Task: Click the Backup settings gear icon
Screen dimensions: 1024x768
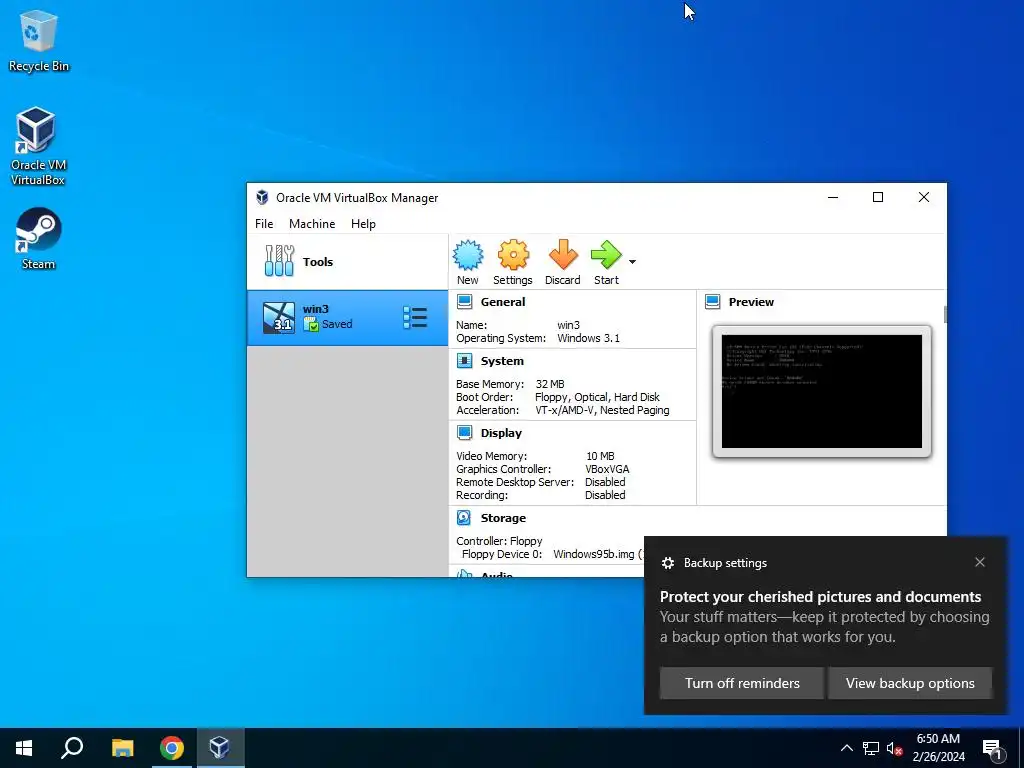Action: pos(667,563)
